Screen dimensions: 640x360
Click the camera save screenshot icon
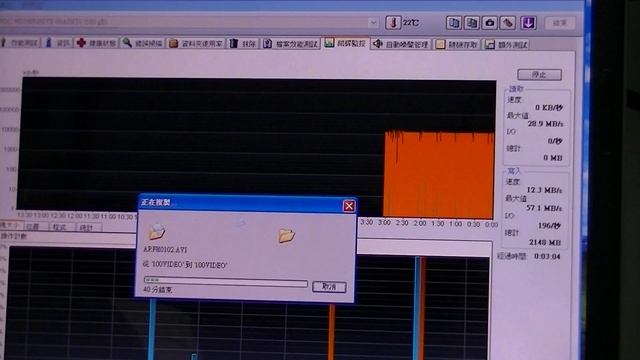(489, 23)
